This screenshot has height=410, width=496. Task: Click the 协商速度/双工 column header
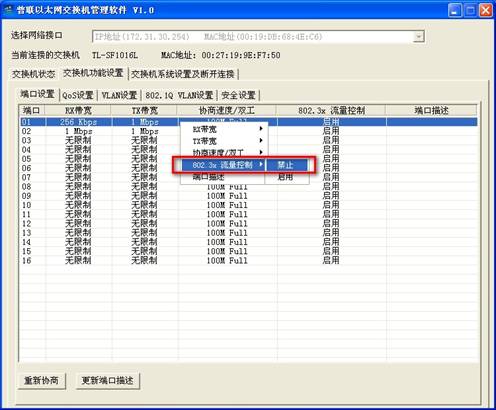coord(227,110)
